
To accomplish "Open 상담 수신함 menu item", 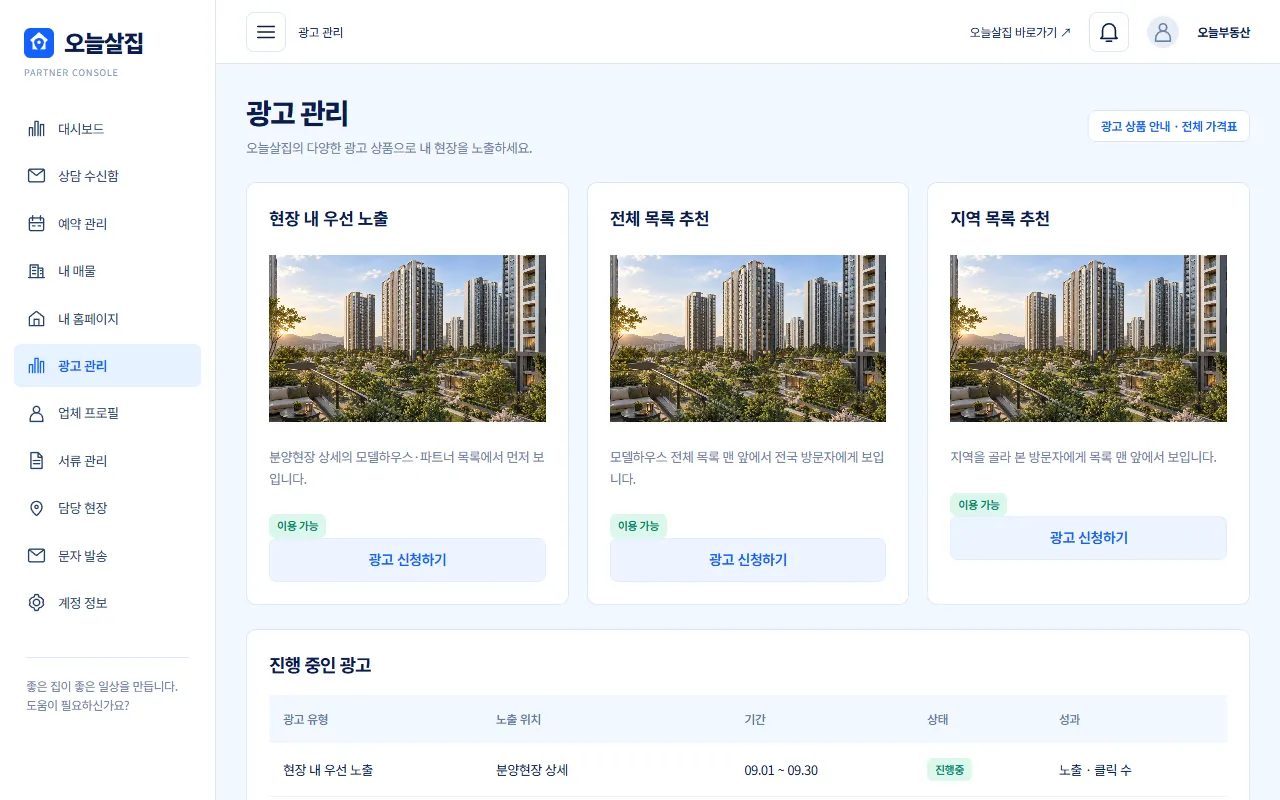I will (107, 176).
